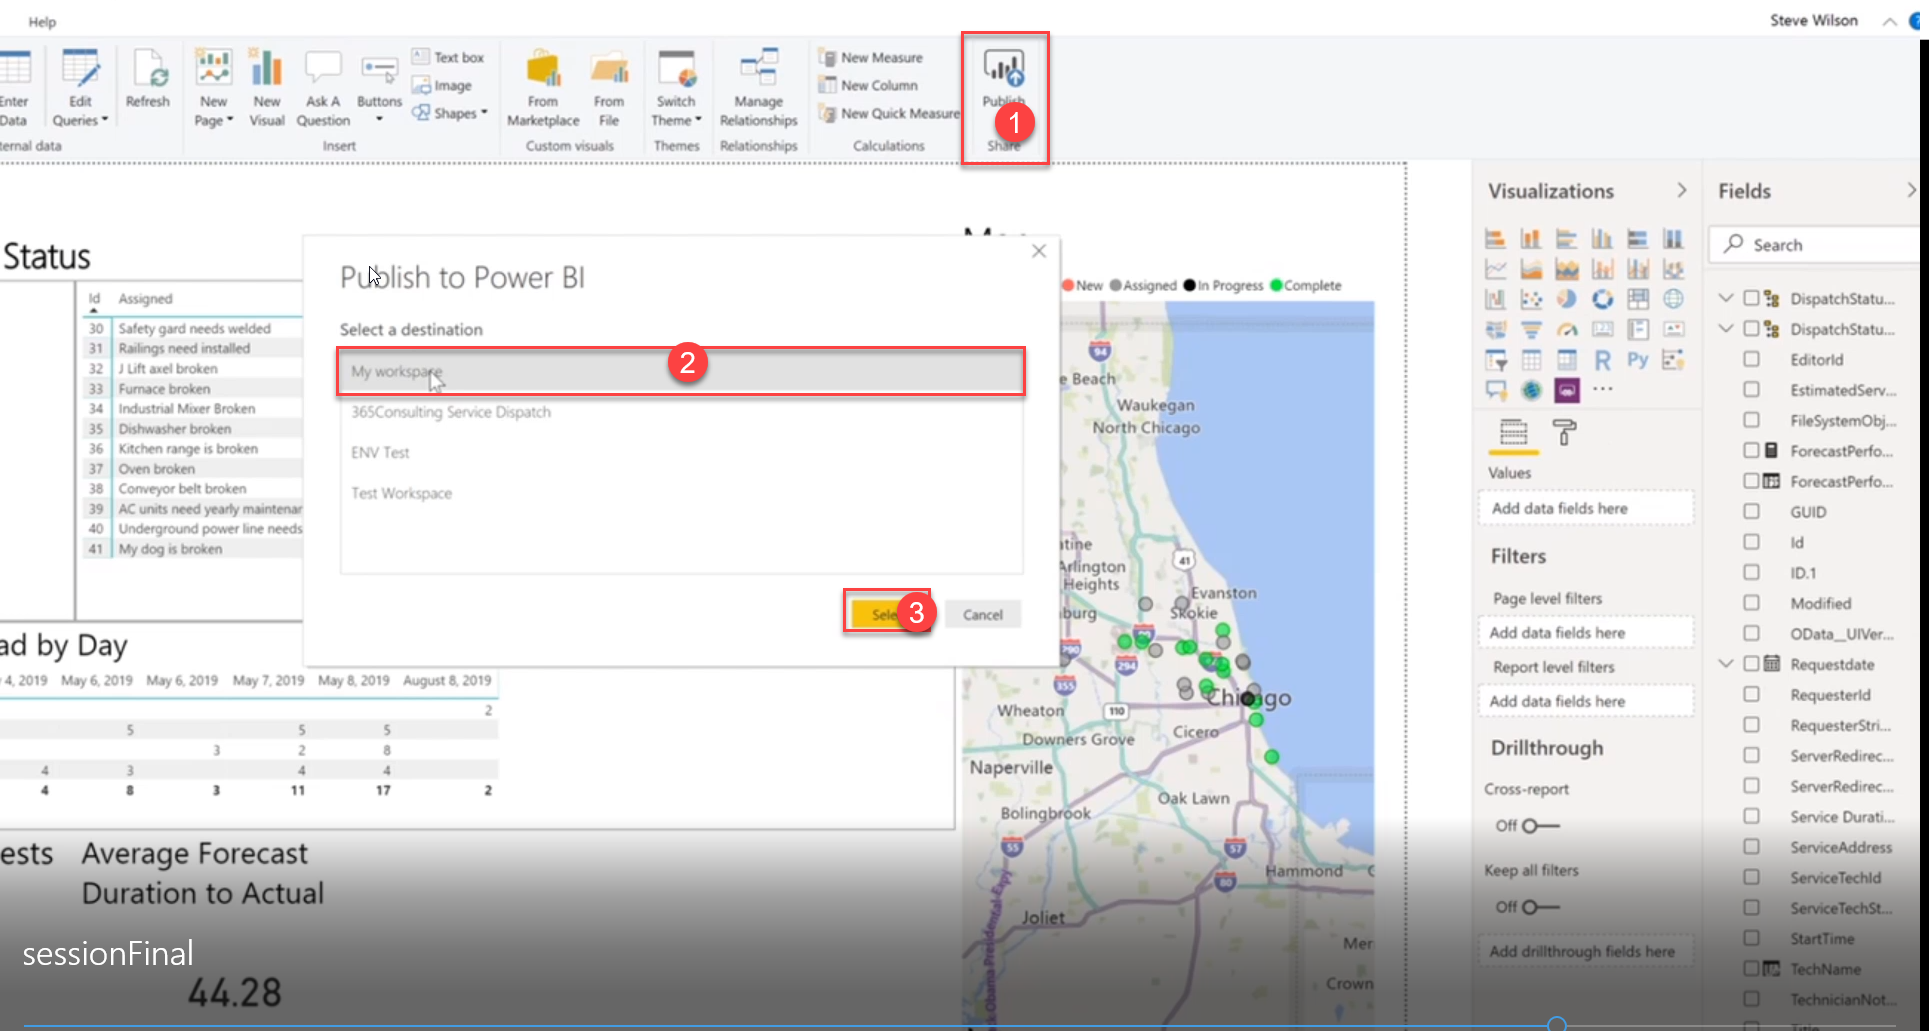Check the RequesterId field checkbox
Screen dimensions: 1929x1031
[1751, 694]
